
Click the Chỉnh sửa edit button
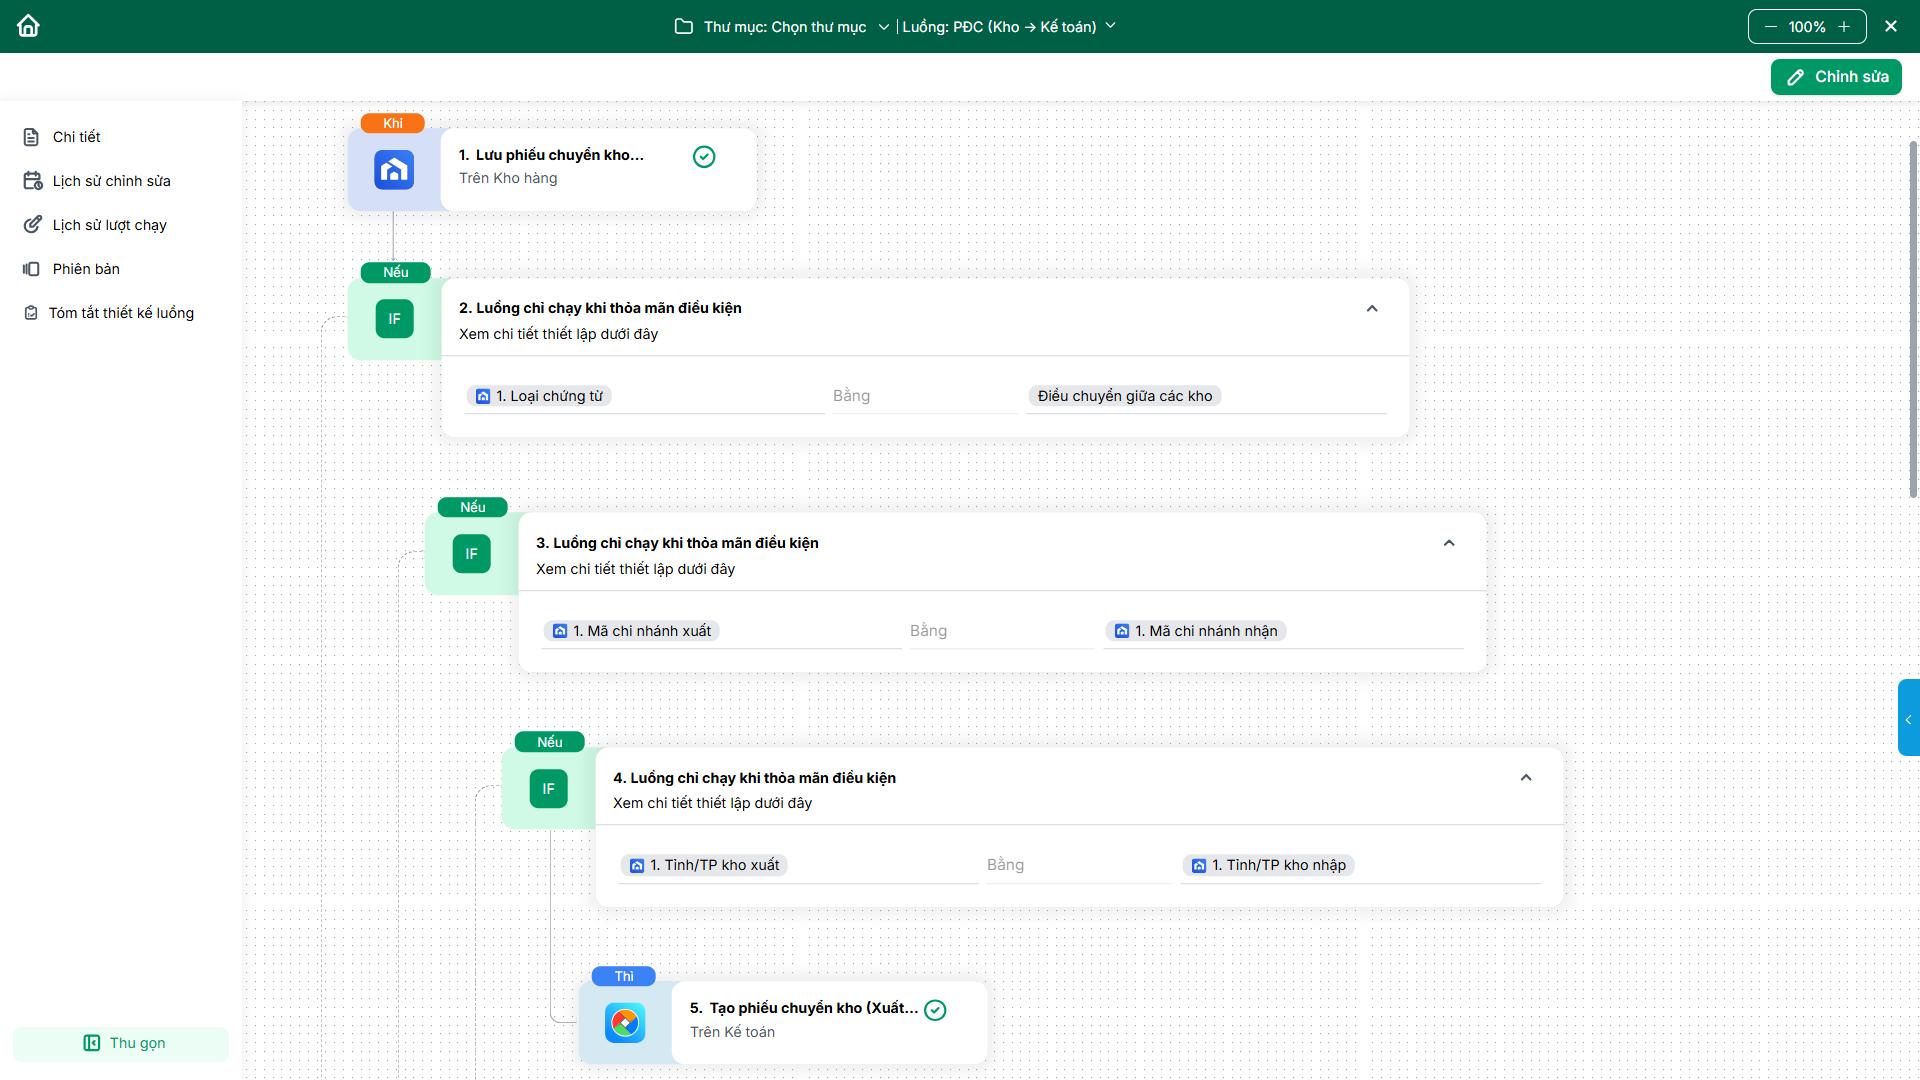(1836, 77)
